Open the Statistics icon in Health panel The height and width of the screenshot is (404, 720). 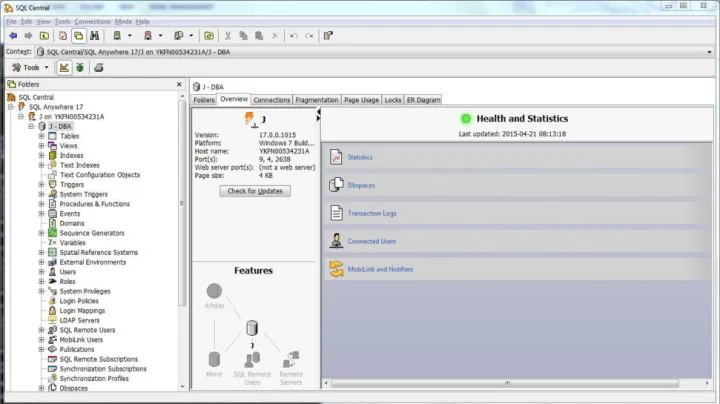(337, 157)
